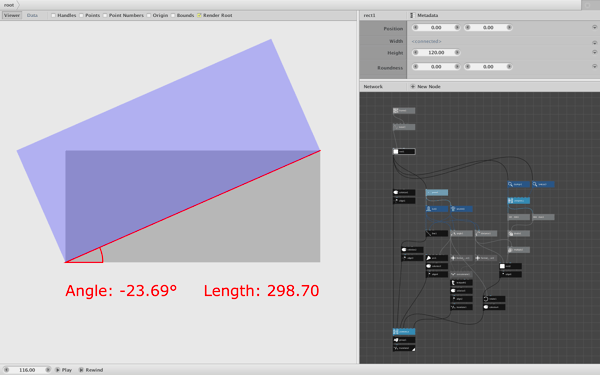The image size is (600, 375).
Task: Select the second rect node with white square icon
Action: pyautogui.click(x=510, y=266)
